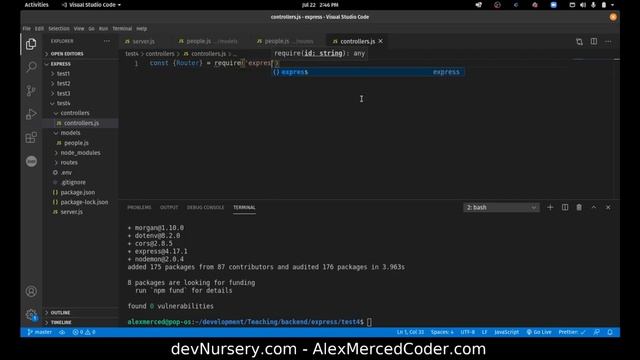This screenshot has height=360, width=640.
Task: Open editor more actions menu
Action: point(608,42)
